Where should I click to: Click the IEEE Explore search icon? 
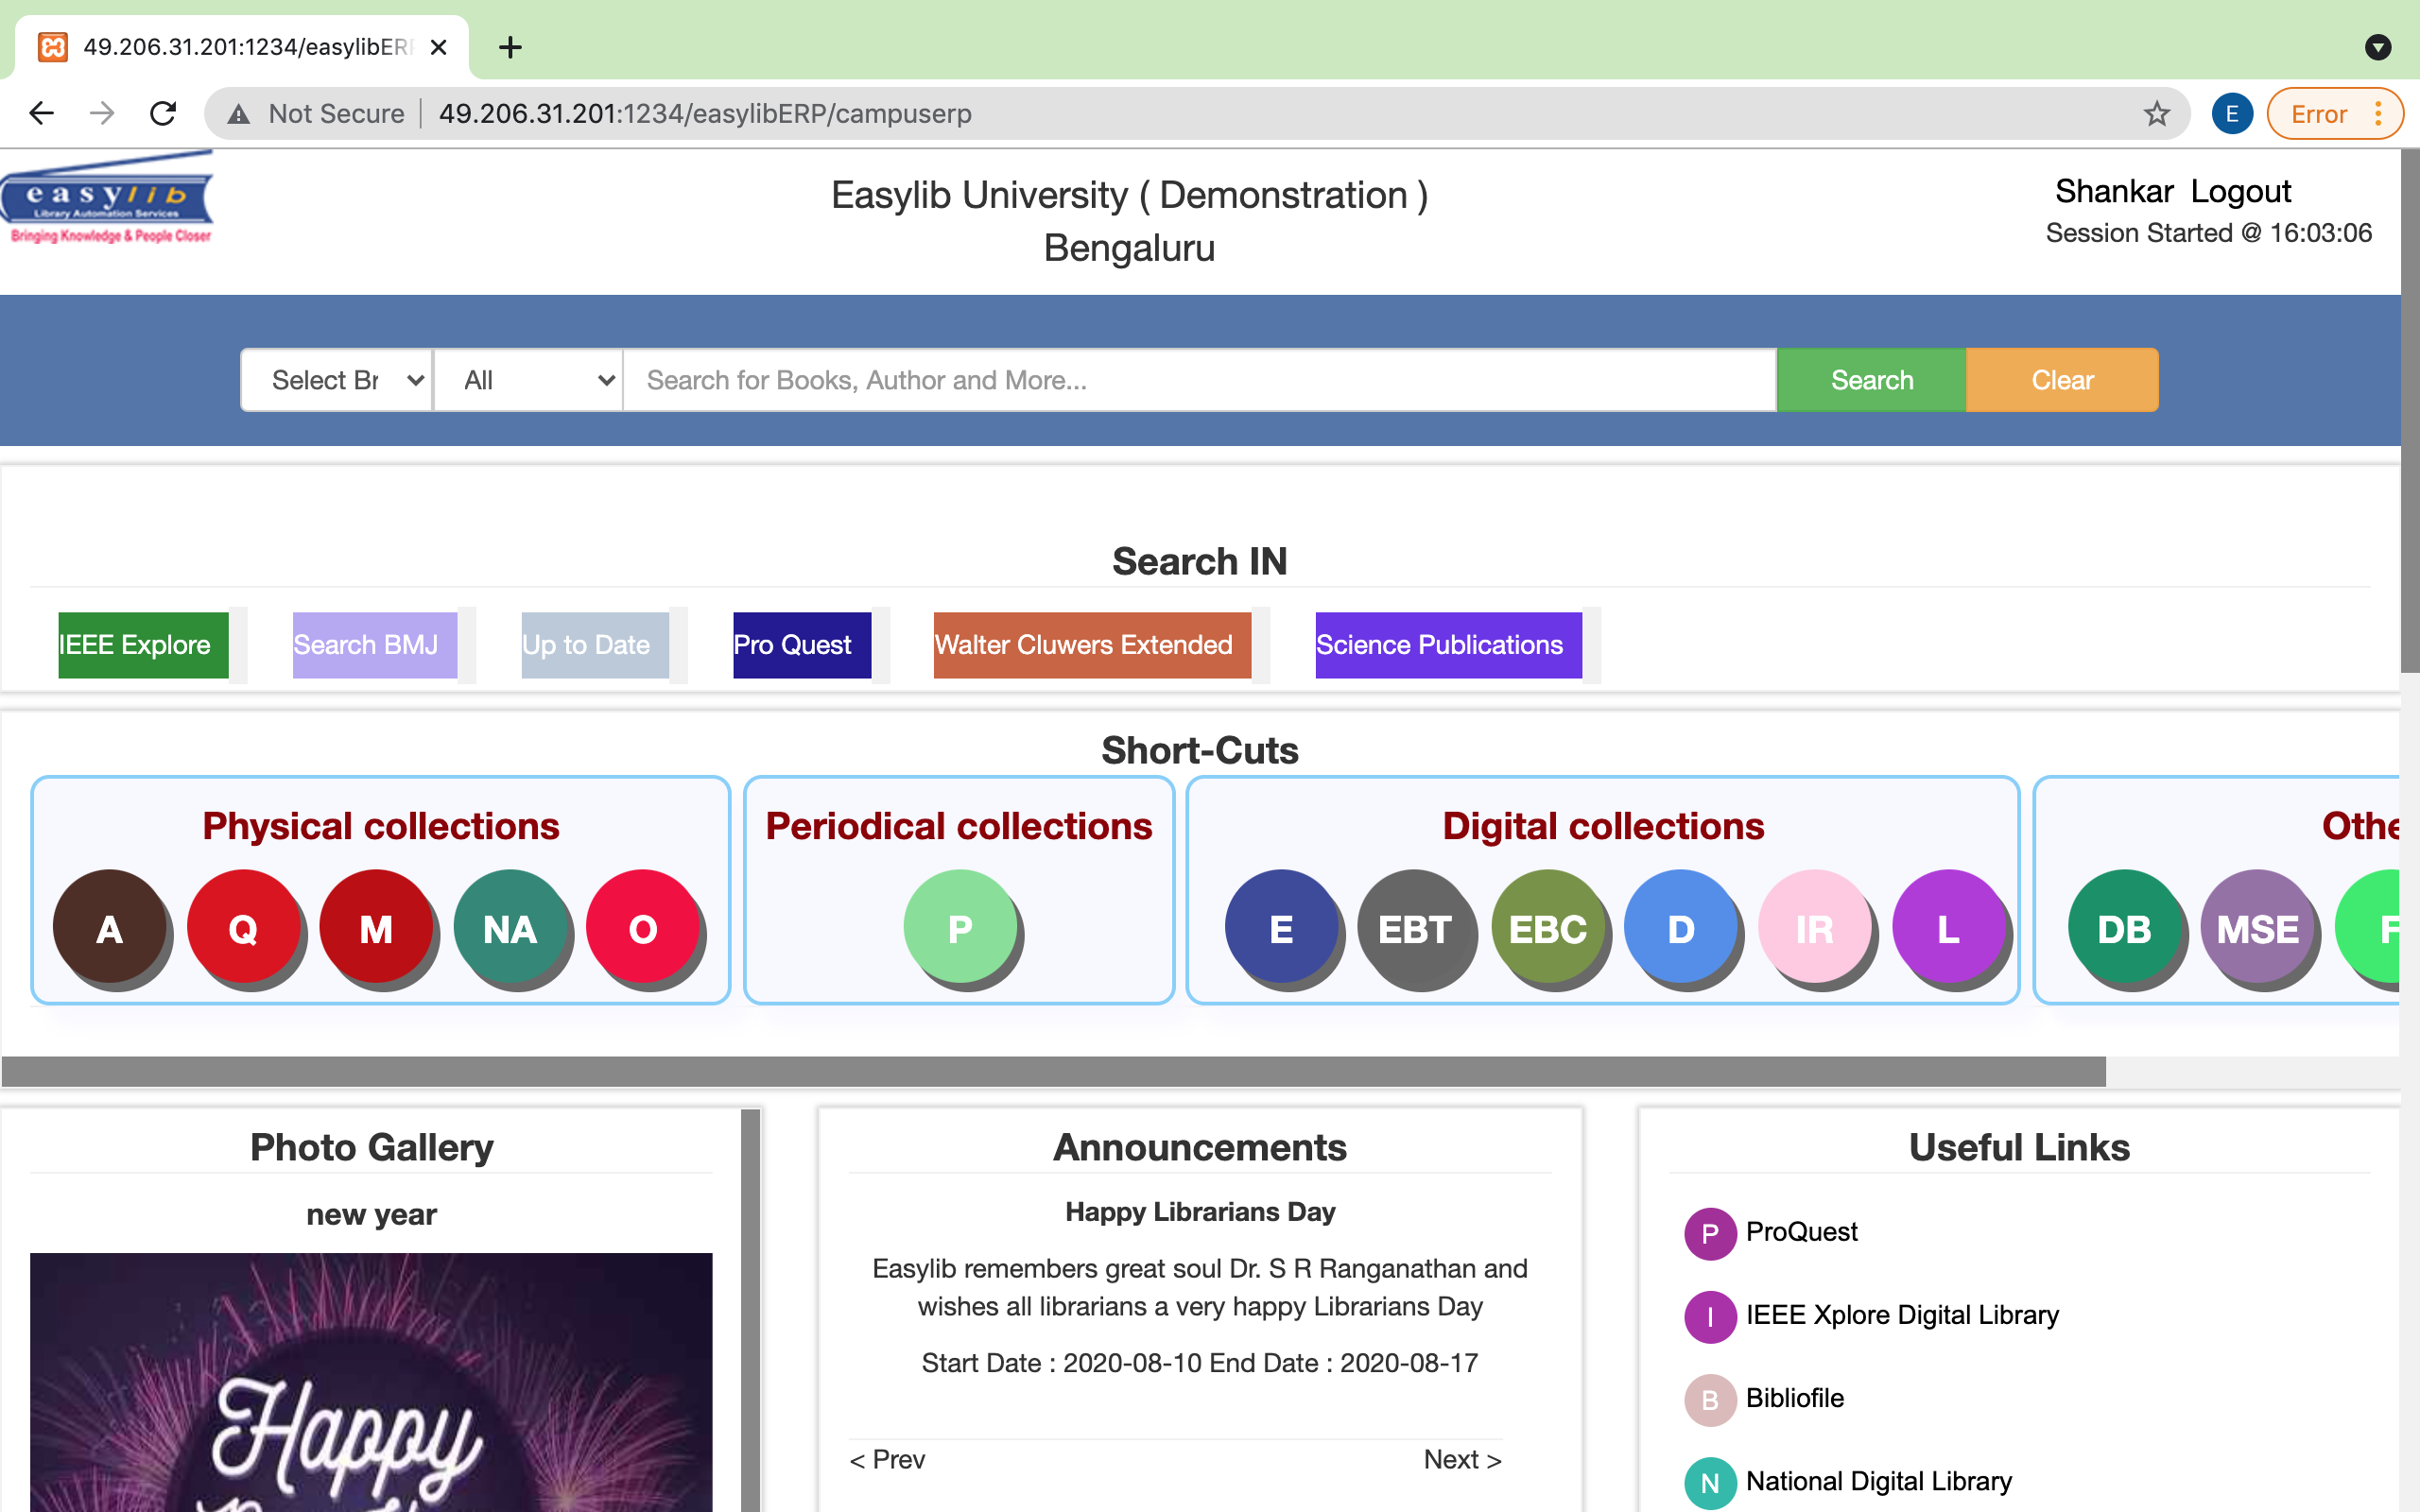[x=138, y=643]
